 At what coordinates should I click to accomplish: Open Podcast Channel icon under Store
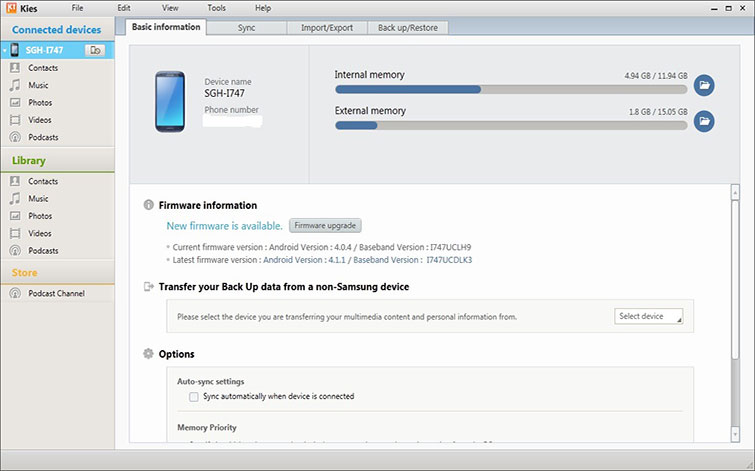pyautogui.click(x=15, y=293)
